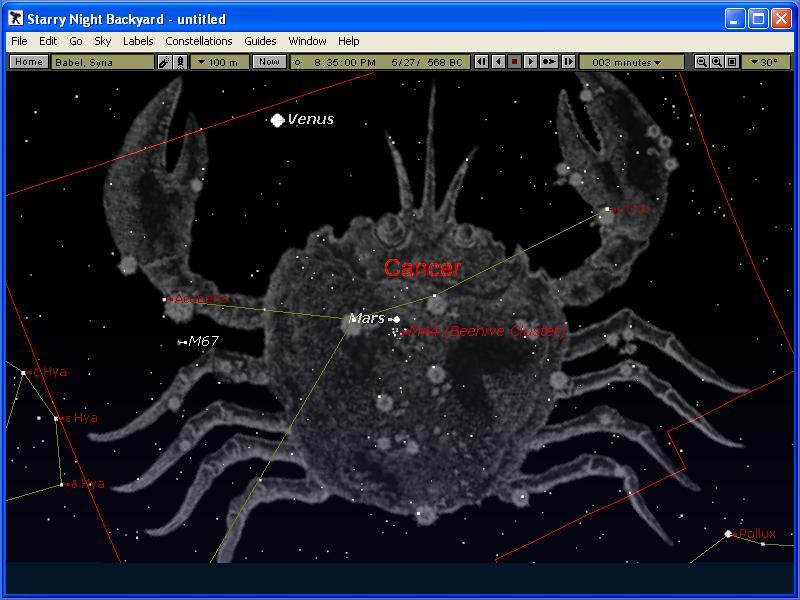Image resolution: width=800 pixels, height=600 pixels.
Task: Click the δ Hya star label
Action: point(88,484)
